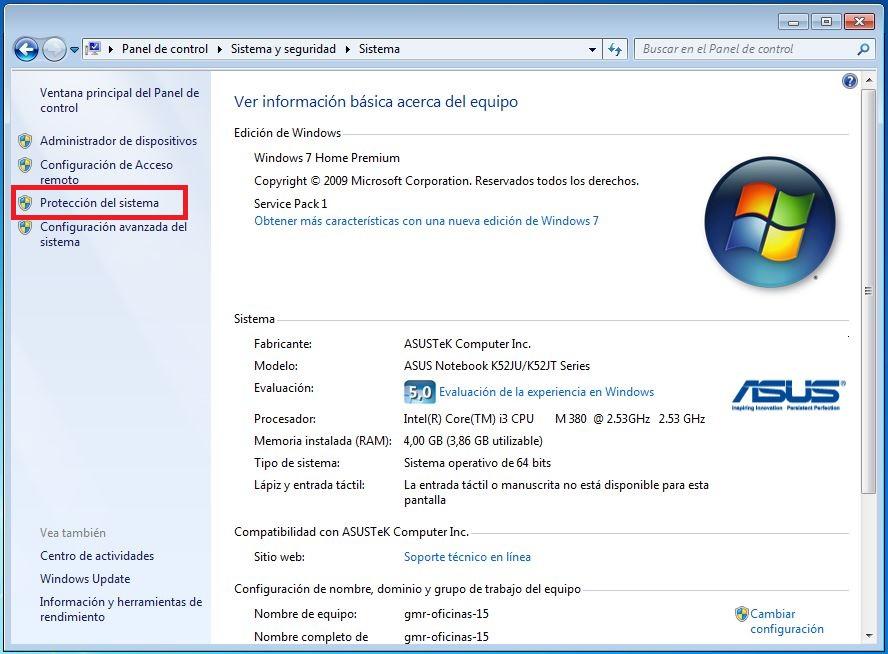The width and height of the screenshot is (888, 654).
Task: Open Protección del sistema link
Action: [x=99, y=203]
